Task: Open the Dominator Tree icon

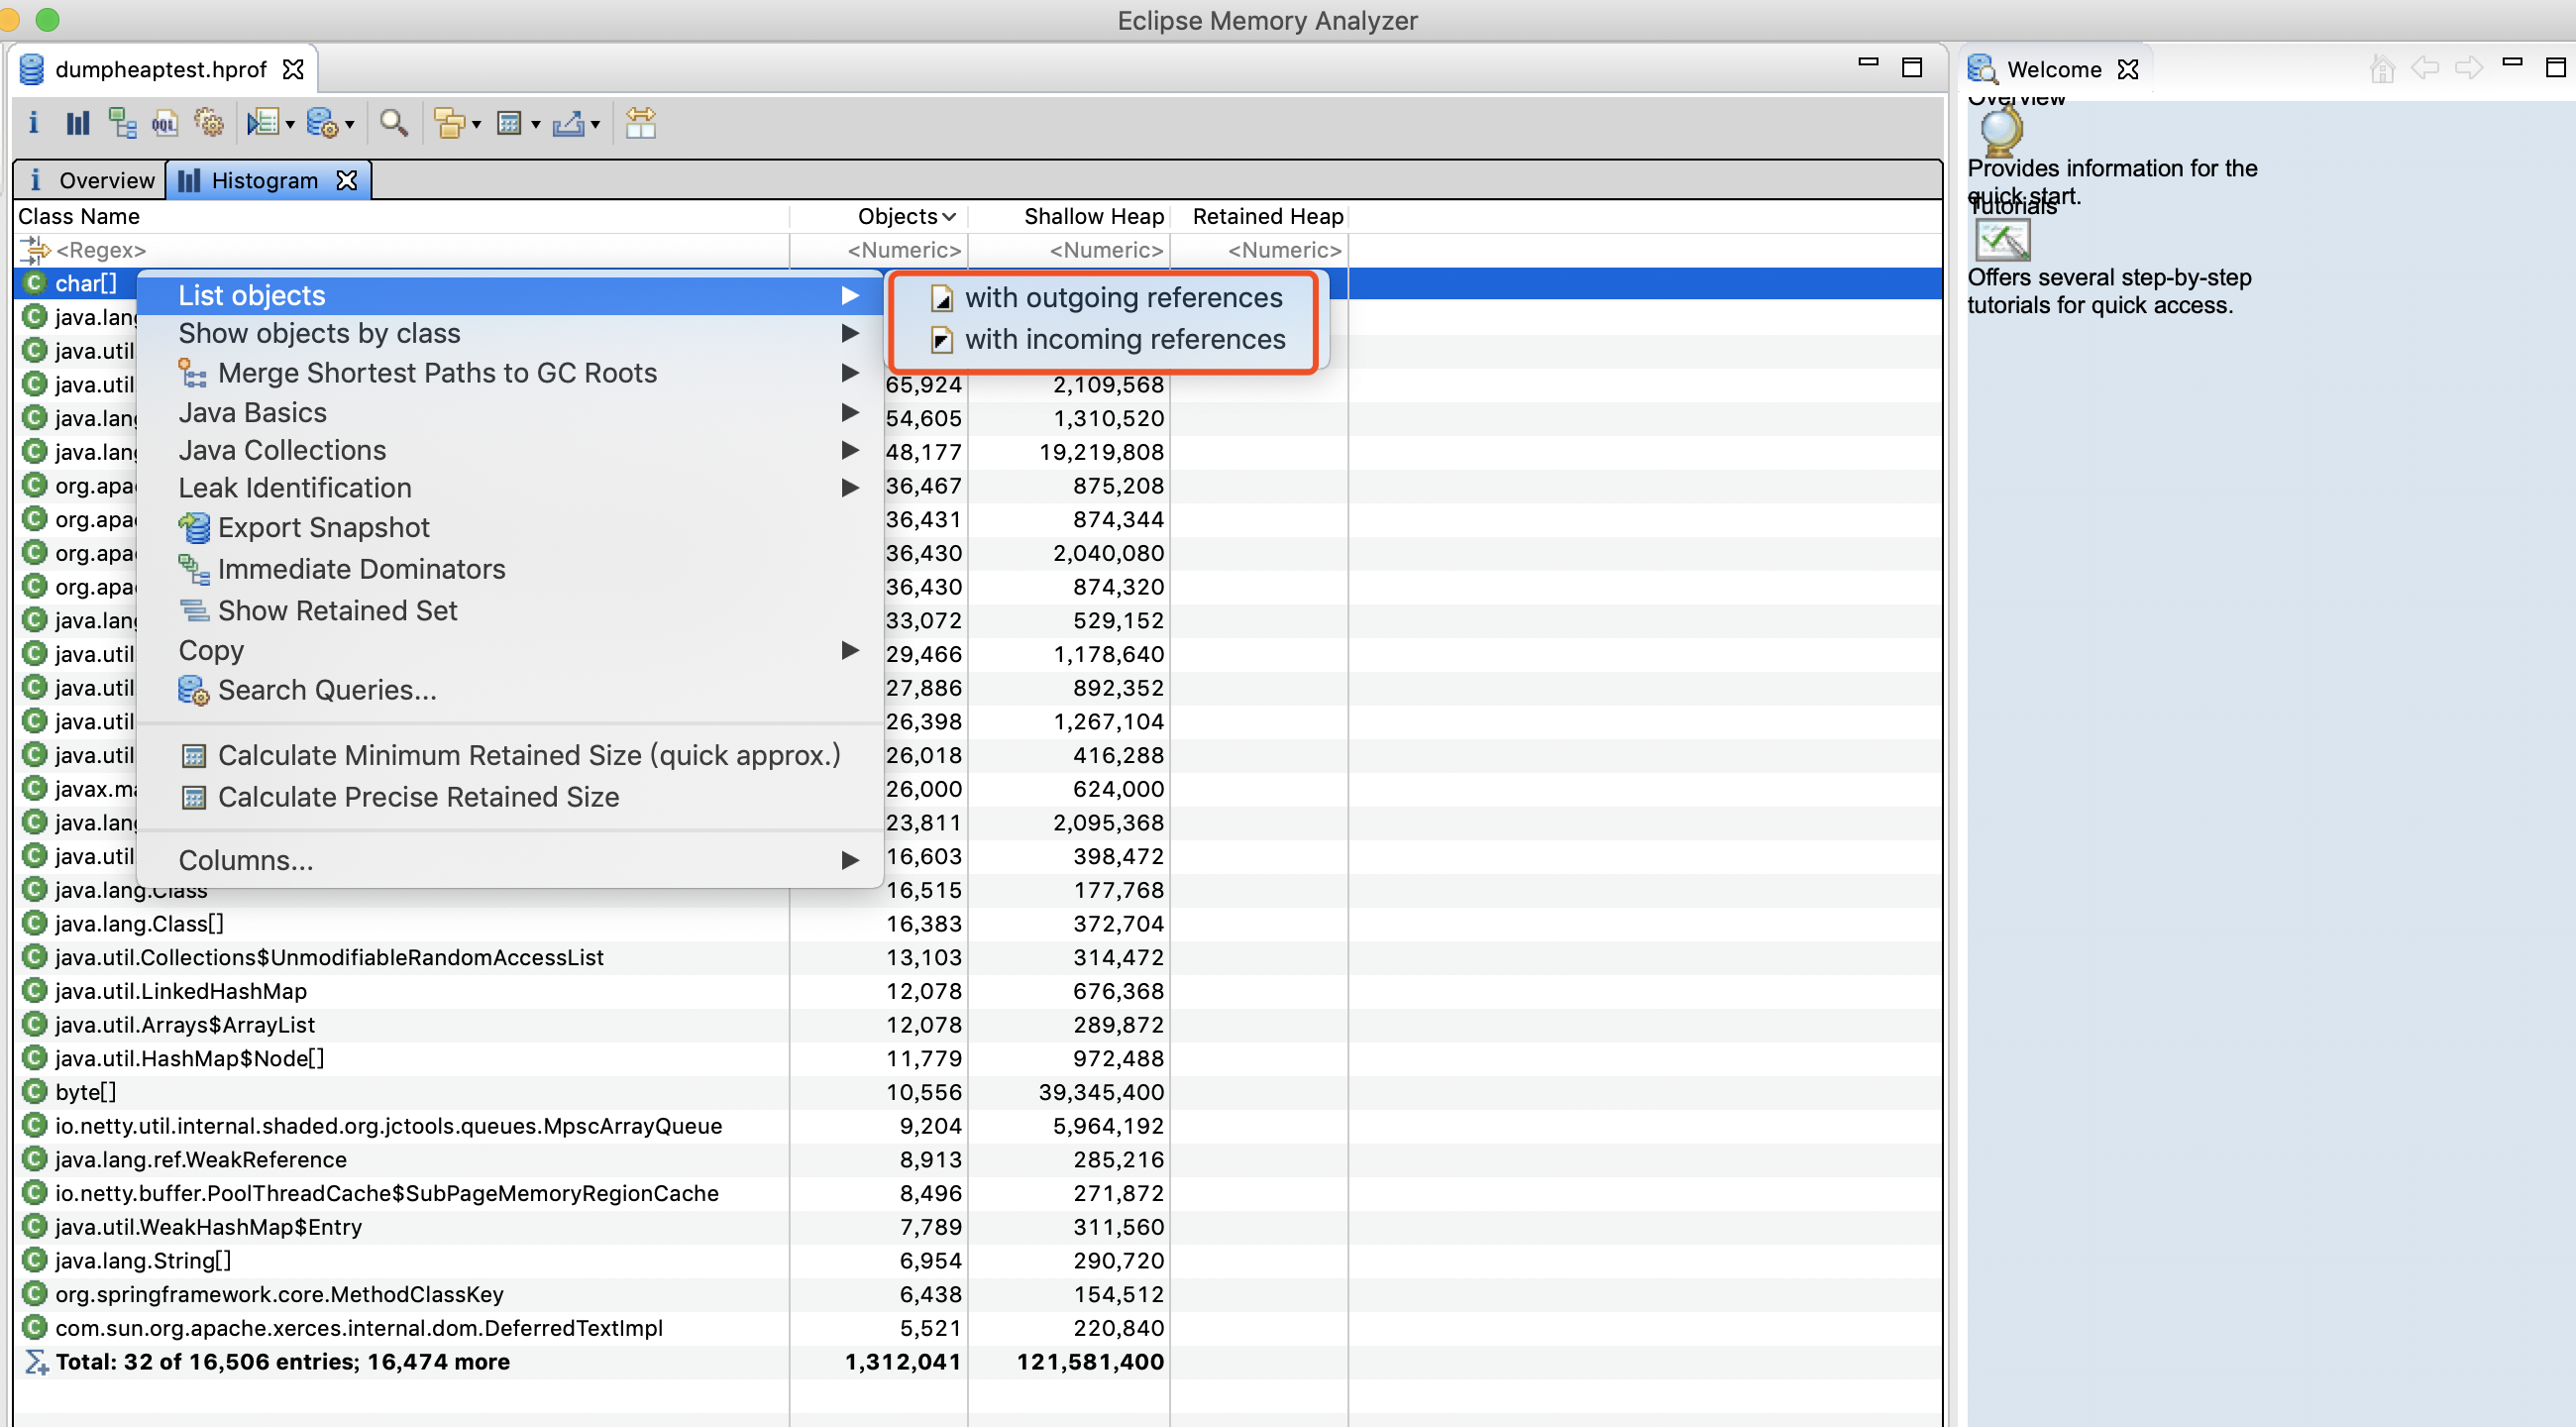Action: click(x=122, y=122)
